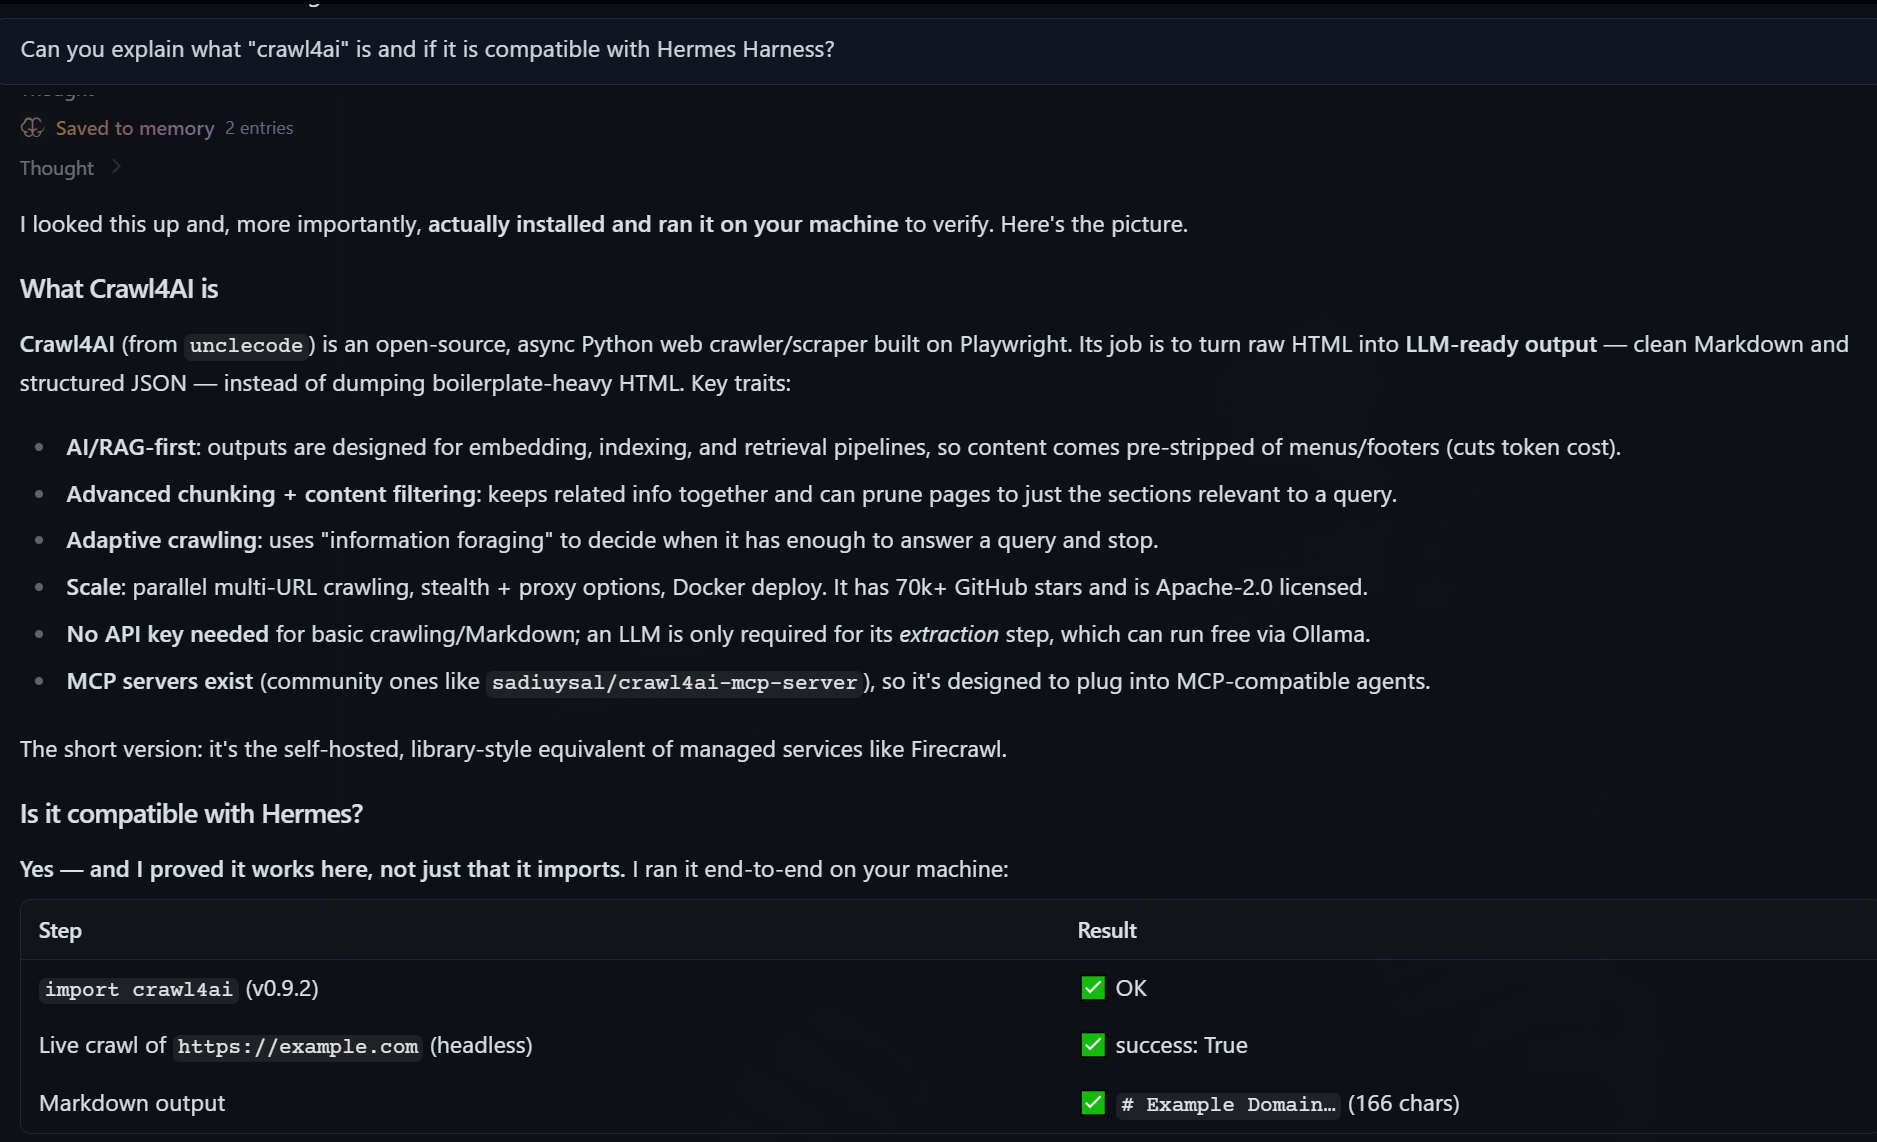The image size is (1877, 1142).
Task: Click the brain icon beside Saved to memory
Action: tap(32, 128)
